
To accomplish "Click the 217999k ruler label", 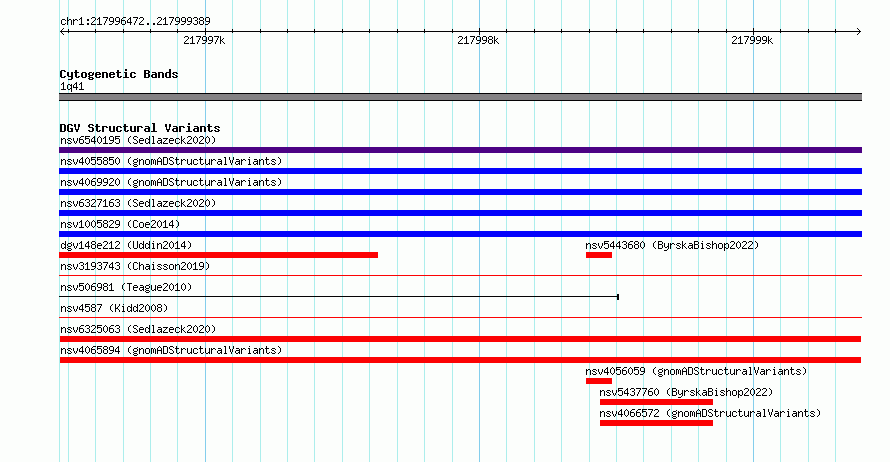I will coord(752,40).
